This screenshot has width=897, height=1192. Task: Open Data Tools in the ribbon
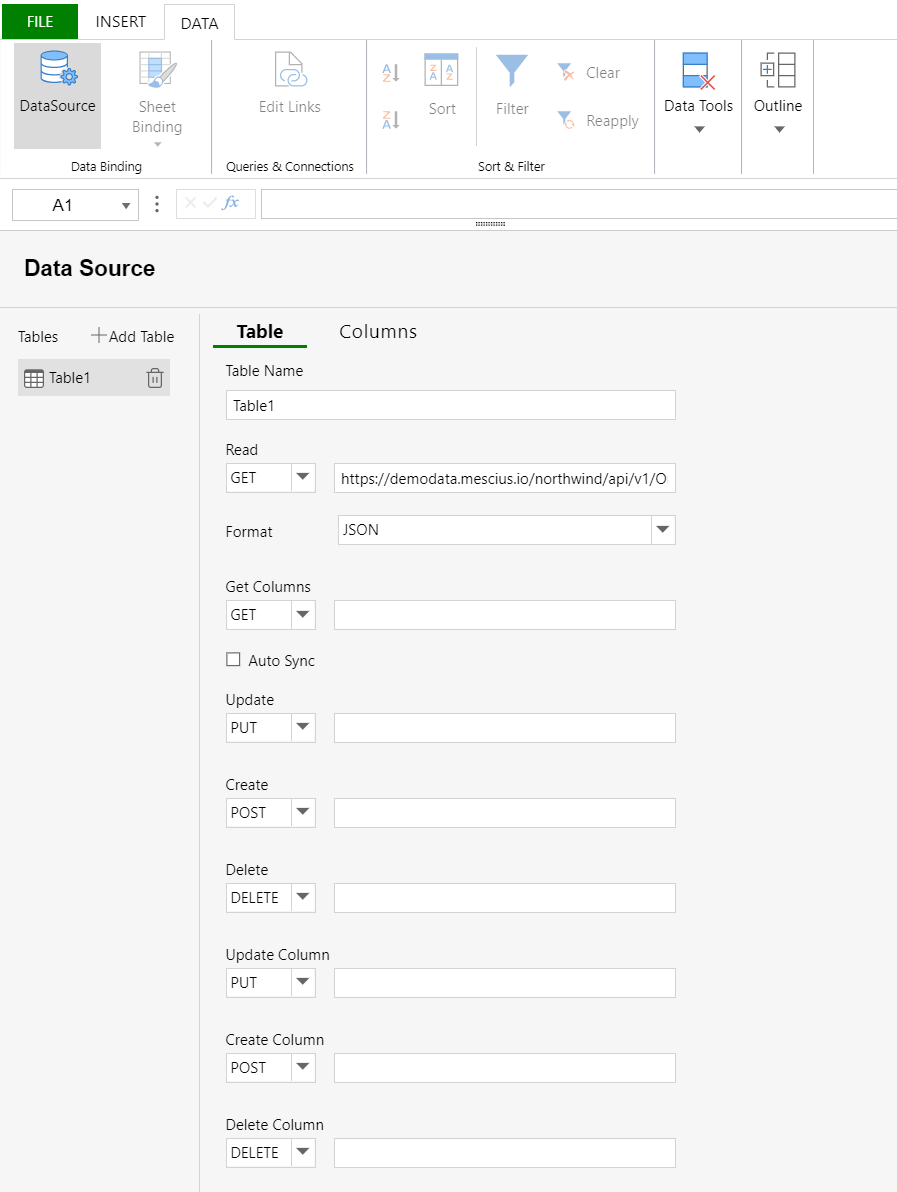point(698,72)
